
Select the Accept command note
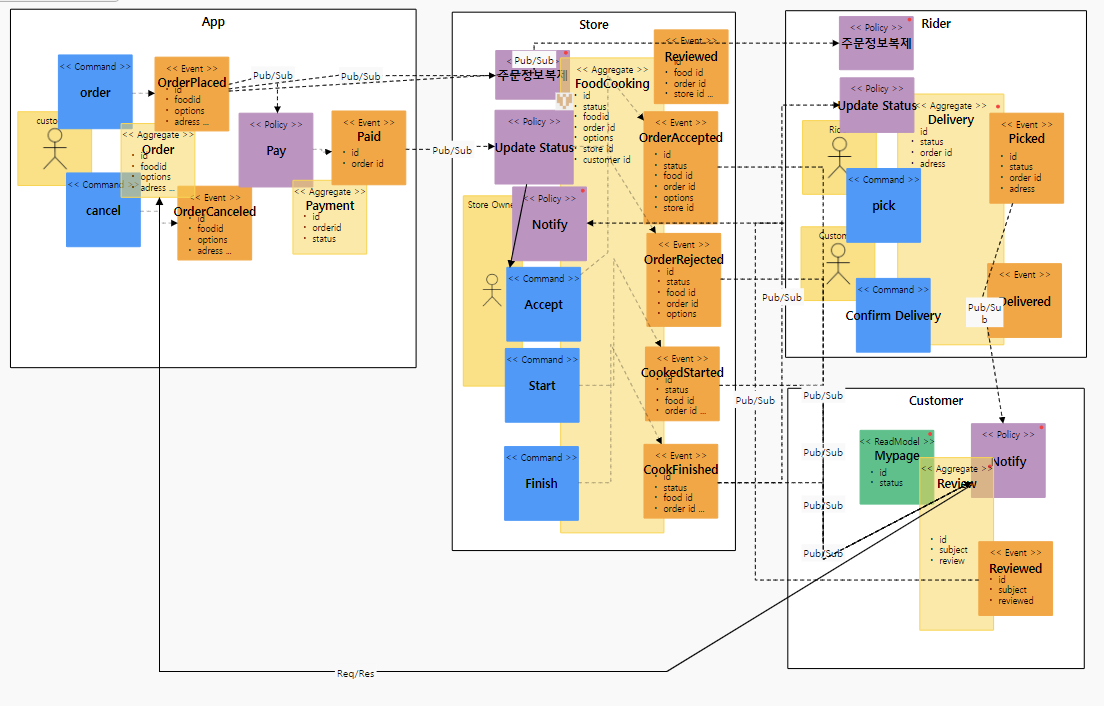coord(544,304)
